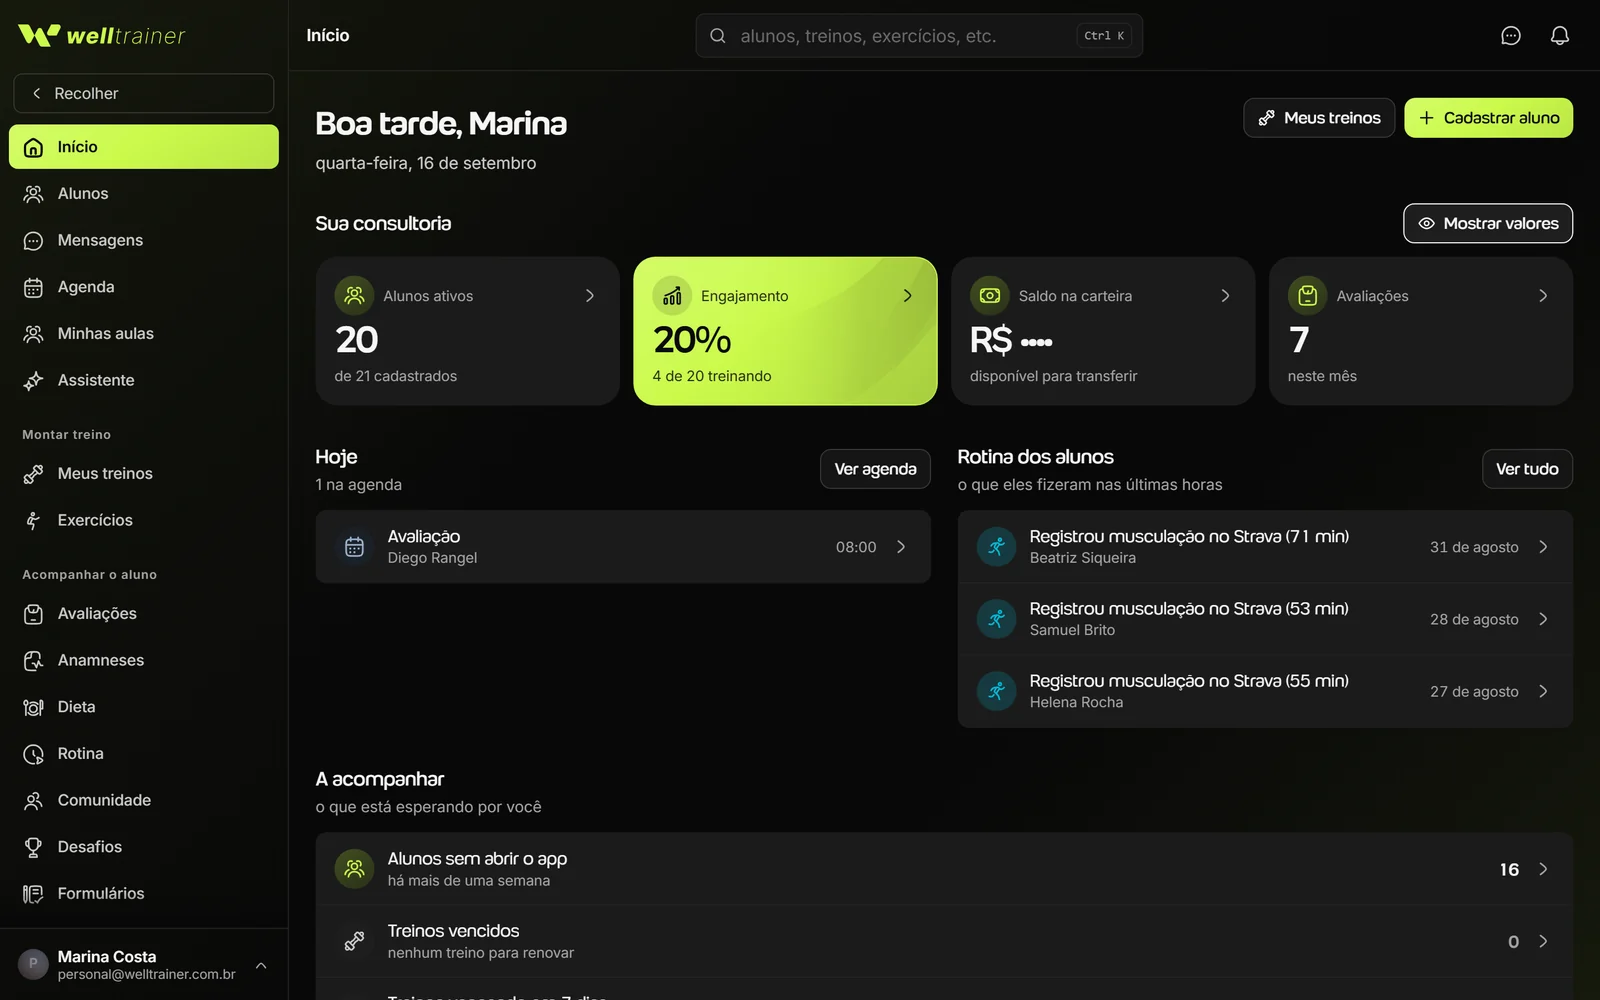The image size is (1600, 1000).
Task: Open the notifications bell icon
Action: [1560, 36]
